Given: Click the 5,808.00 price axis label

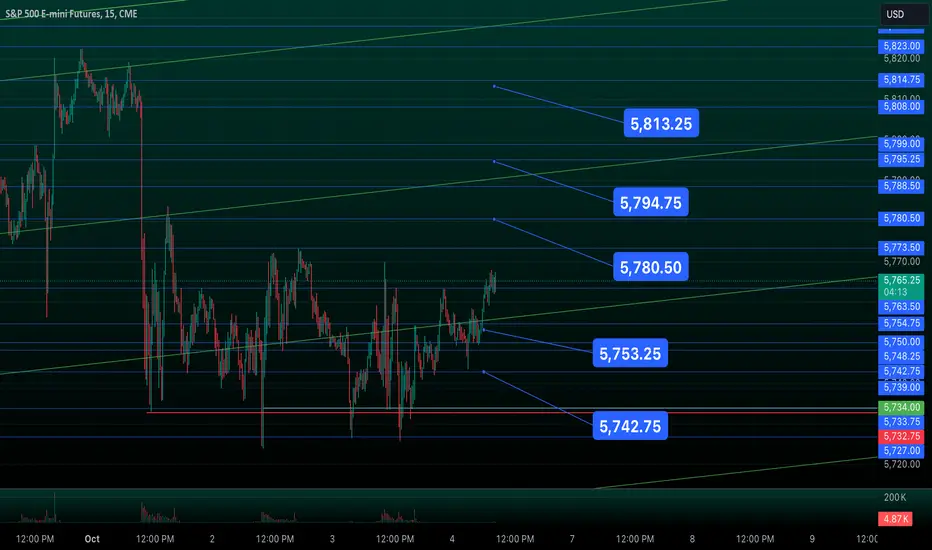Looking at the screenshot, I should 901,106.
